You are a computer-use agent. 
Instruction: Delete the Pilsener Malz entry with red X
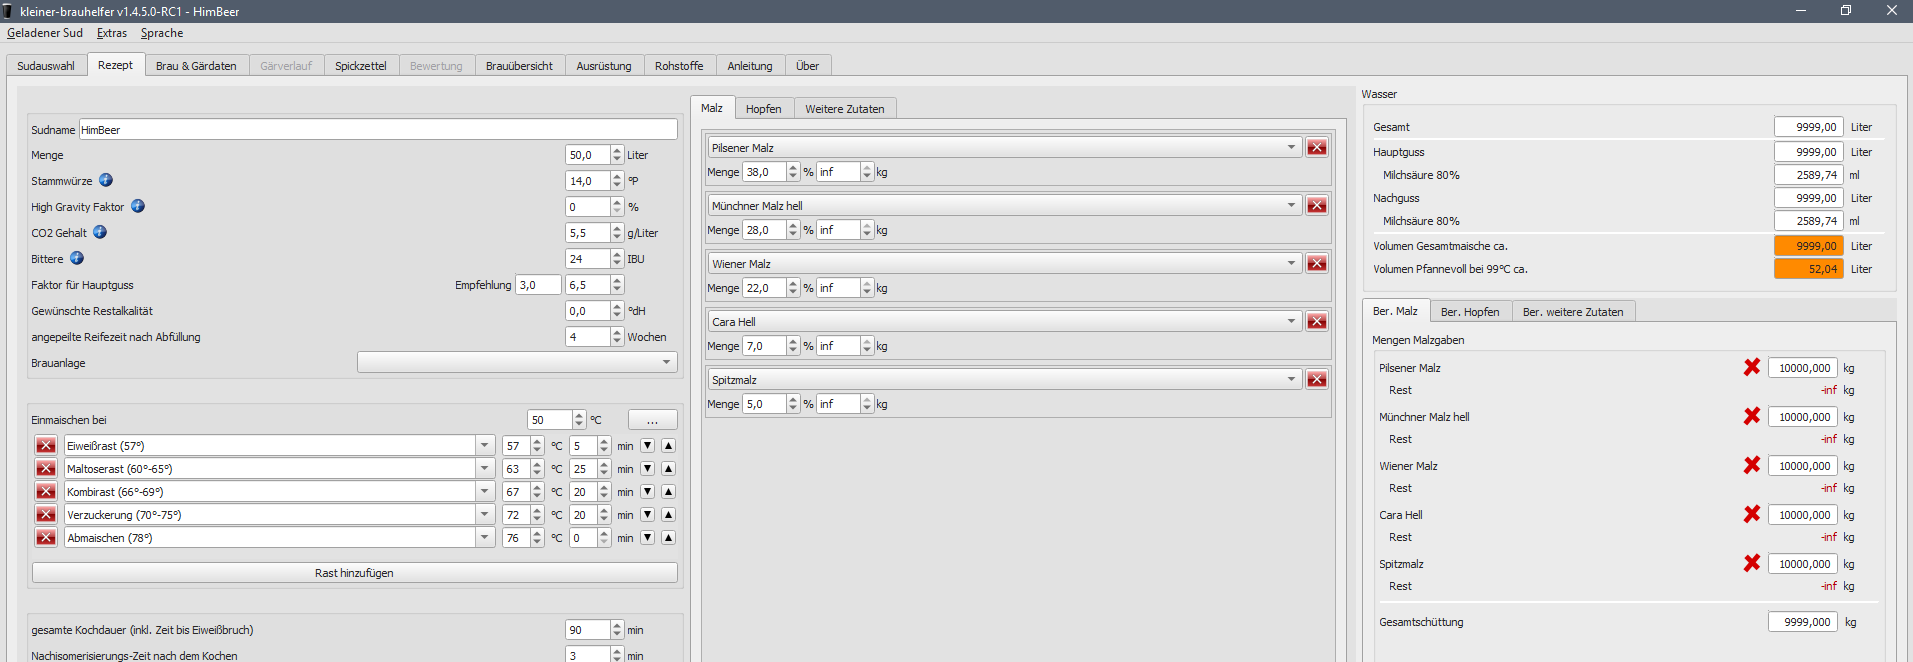pyautogui.click(x=1317, y=148)
